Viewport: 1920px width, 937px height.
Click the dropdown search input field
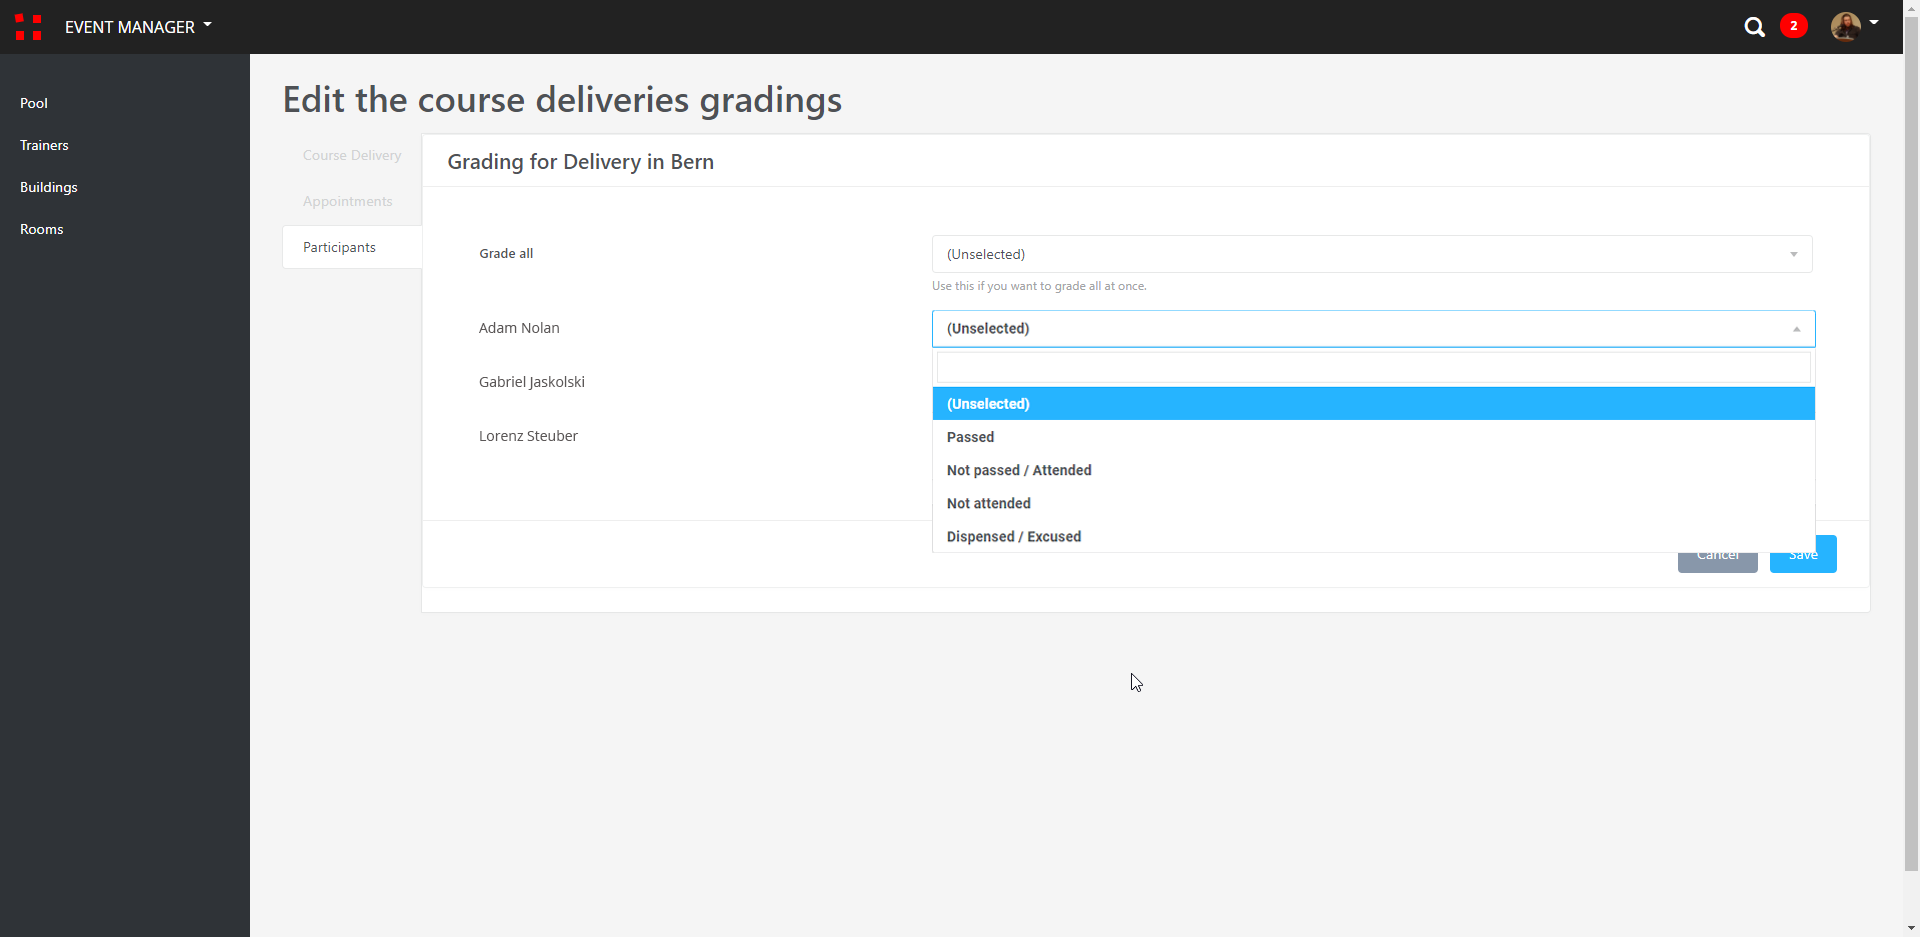pos(1373,367)
